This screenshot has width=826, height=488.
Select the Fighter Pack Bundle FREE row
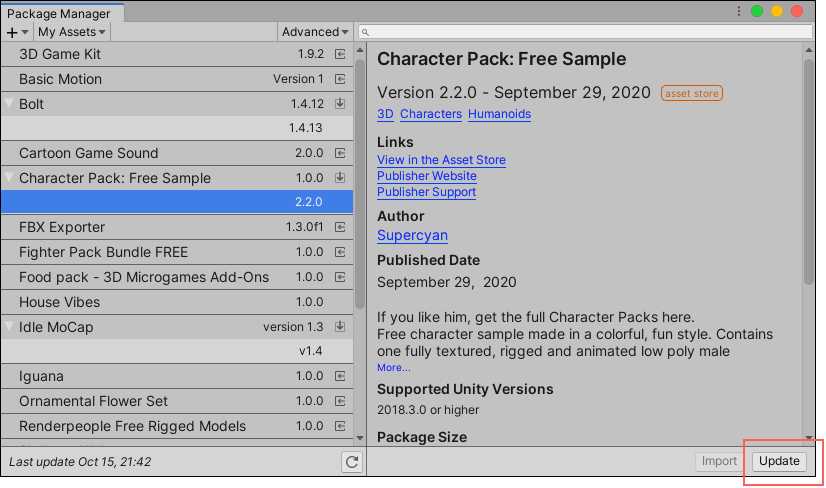tap(177, 252)
